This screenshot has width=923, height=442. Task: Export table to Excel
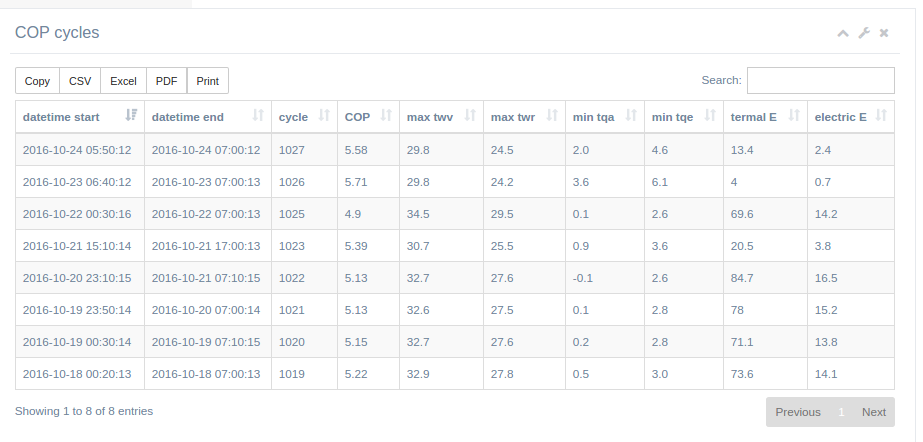click(x=123, y=81)
